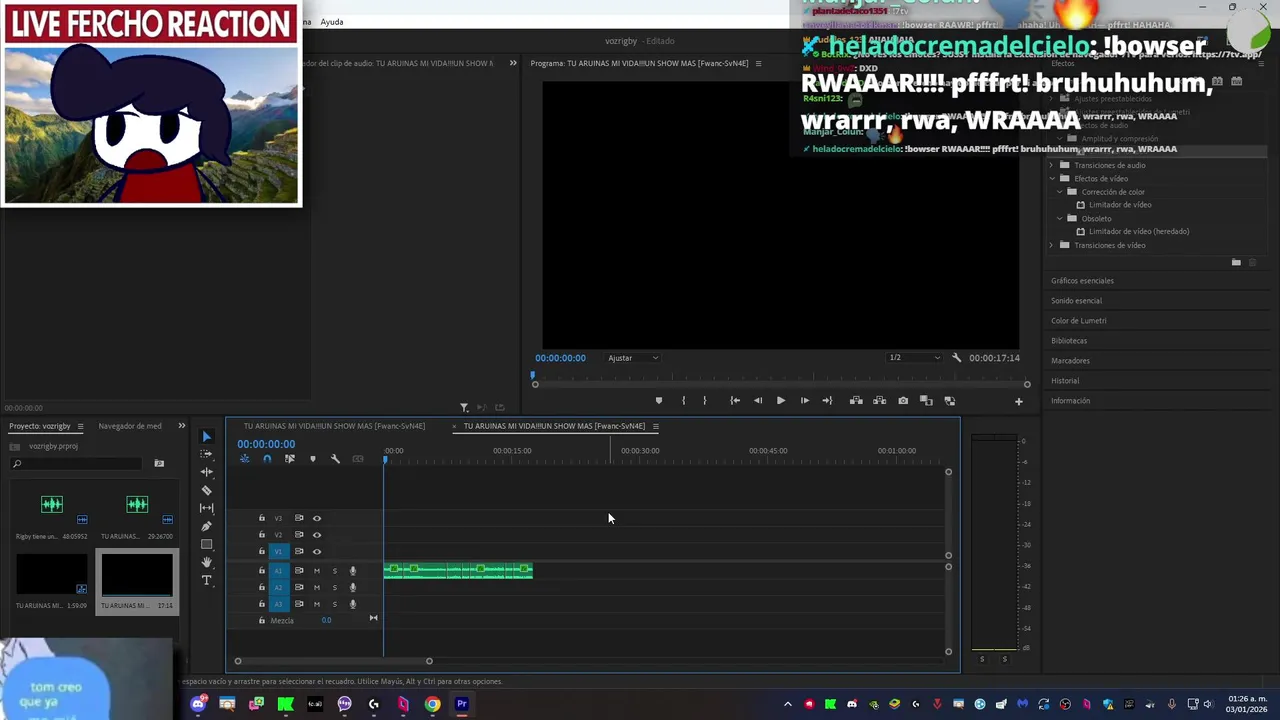Toggle Snap in timeline magnet icon
1280x720 pixels.
267,459
